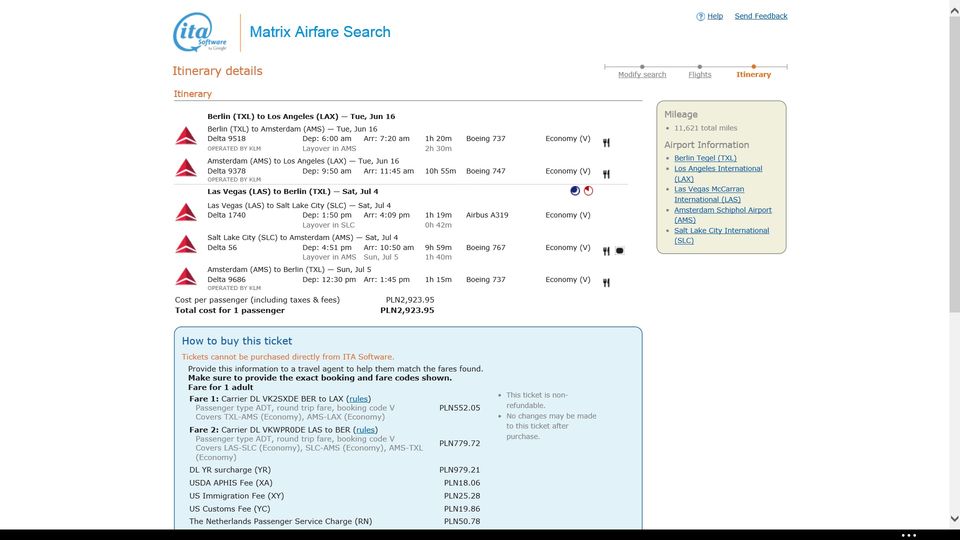Click the meal icon for Delta 9378

(606, 174)
